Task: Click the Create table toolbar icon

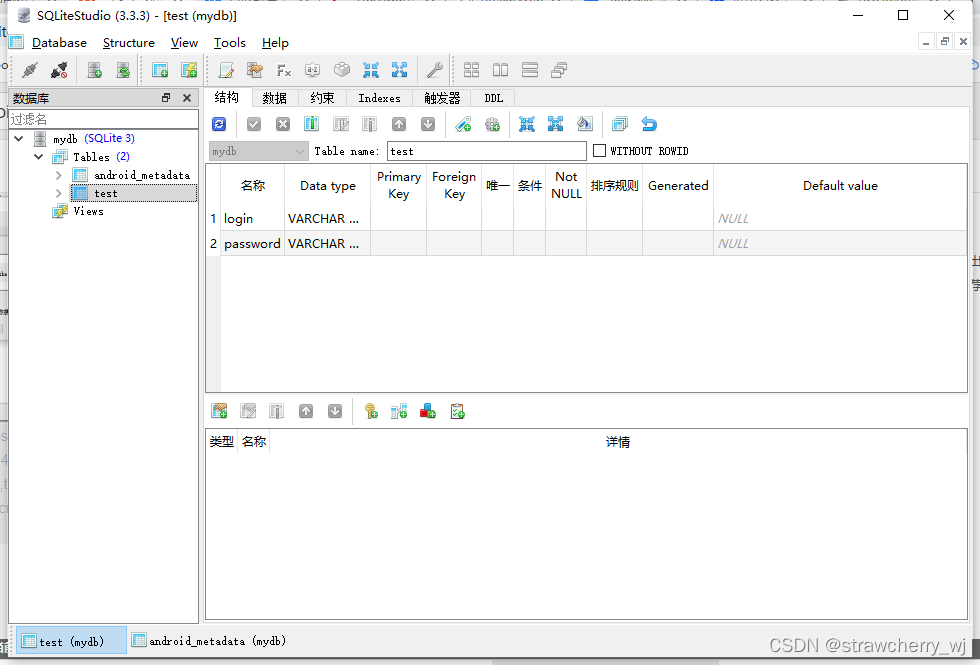Action: [160, 70]
